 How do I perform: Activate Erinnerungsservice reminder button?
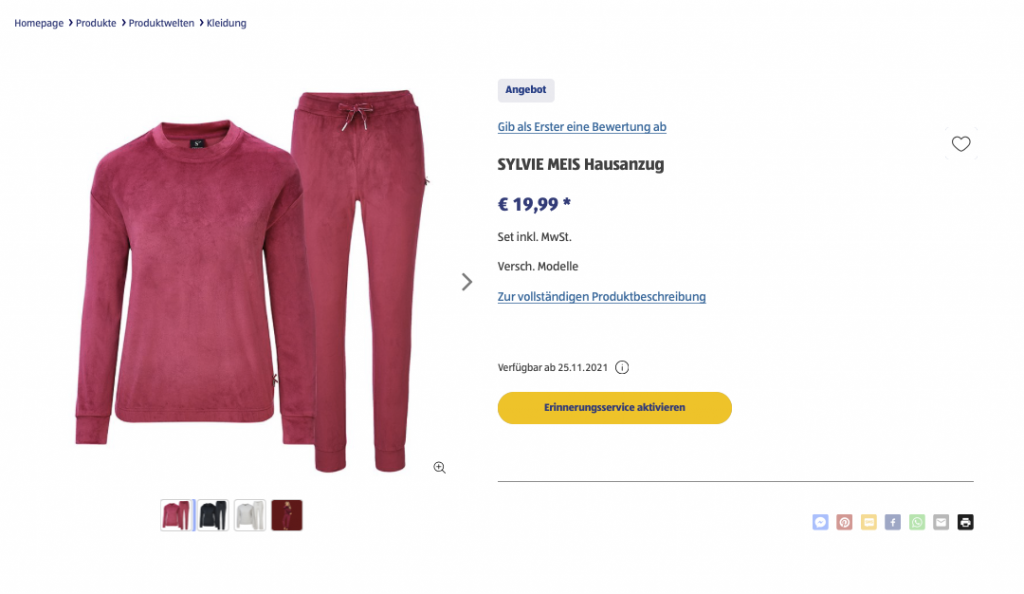615,408
